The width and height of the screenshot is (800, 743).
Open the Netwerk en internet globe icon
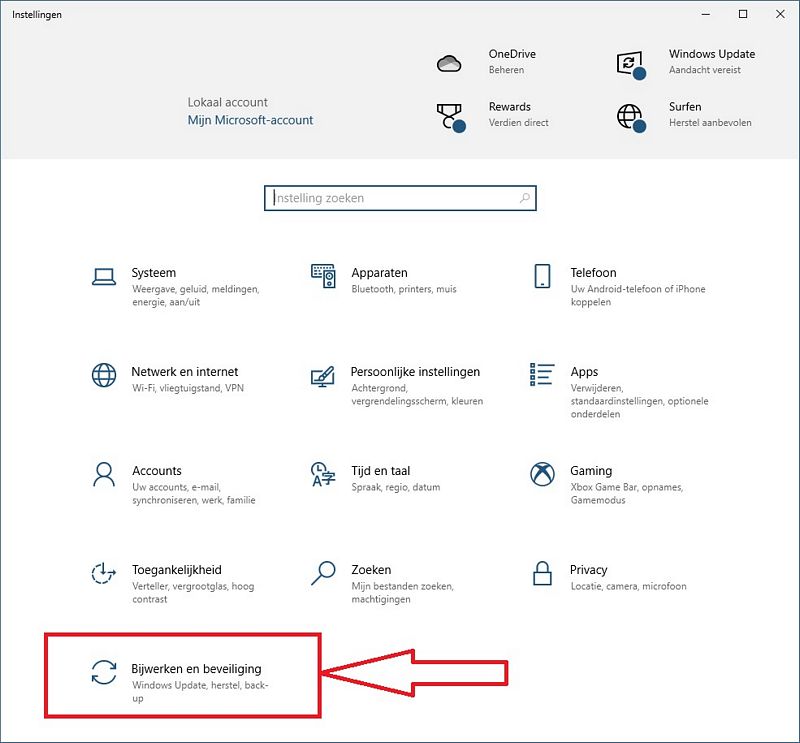[104, 375]
